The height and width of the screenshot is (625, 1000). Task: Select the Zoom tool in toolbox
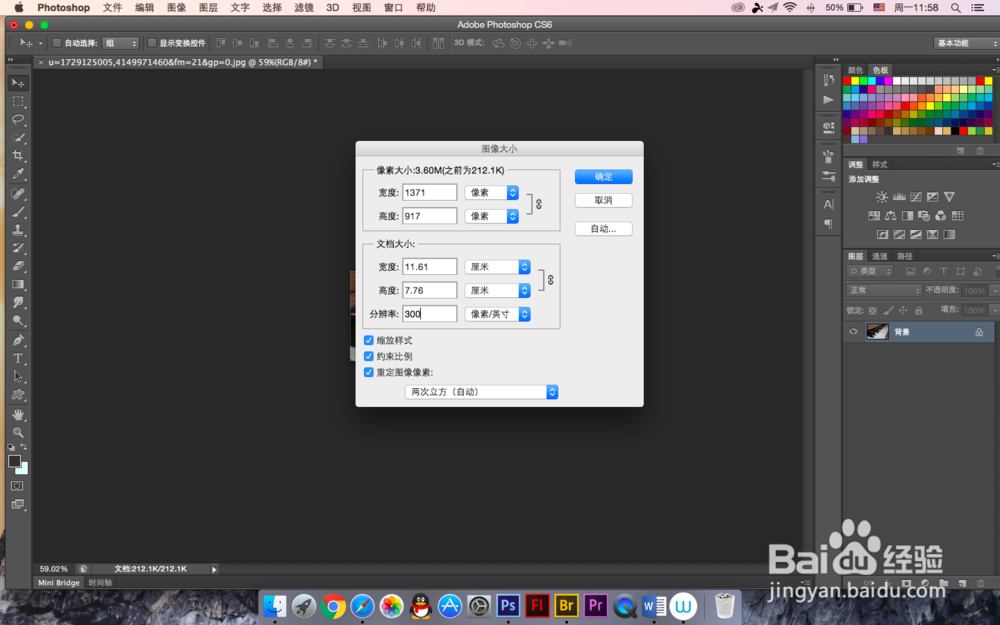tap(18, 432)
